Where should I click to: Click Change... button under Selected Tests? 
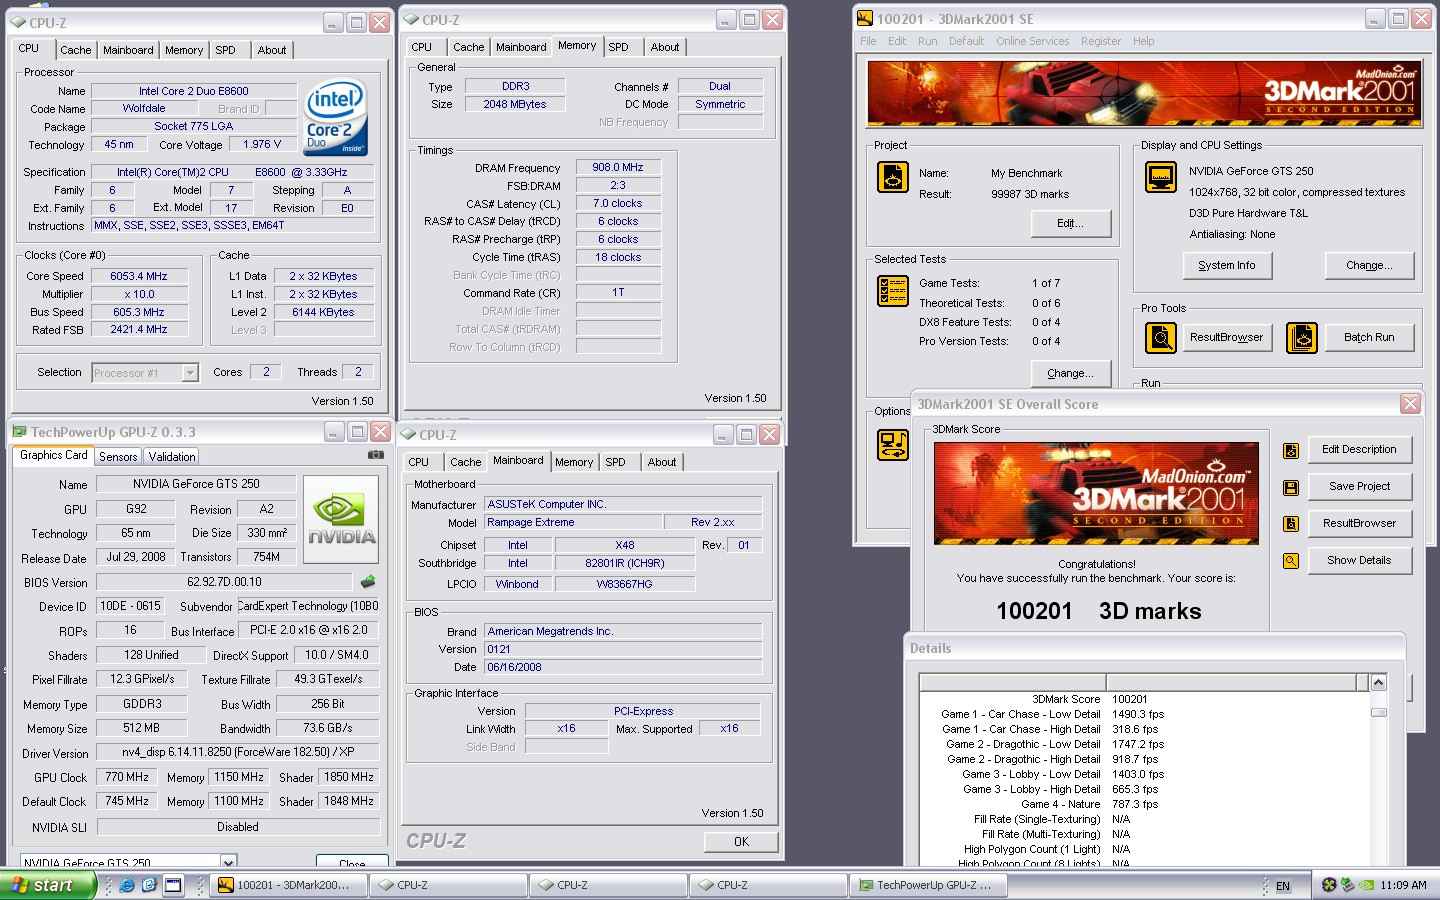[1070, 373]
